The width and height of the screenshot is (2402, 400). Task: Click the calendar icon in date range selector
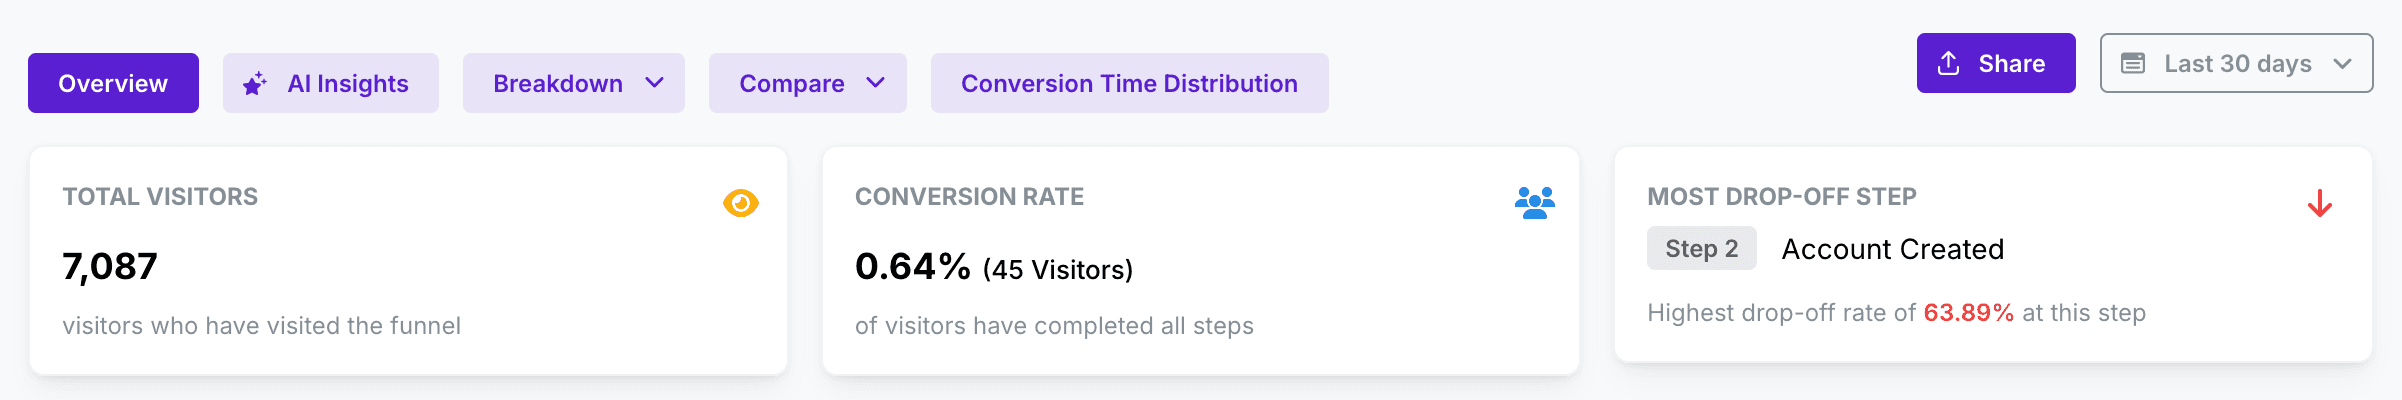pyautogui.click(x=2133, y=64)
